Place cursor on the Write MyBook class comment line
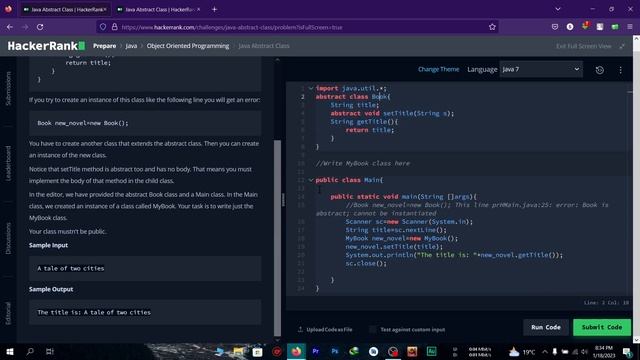This screenshot has width=640, height=360. (x=363, y=163)
